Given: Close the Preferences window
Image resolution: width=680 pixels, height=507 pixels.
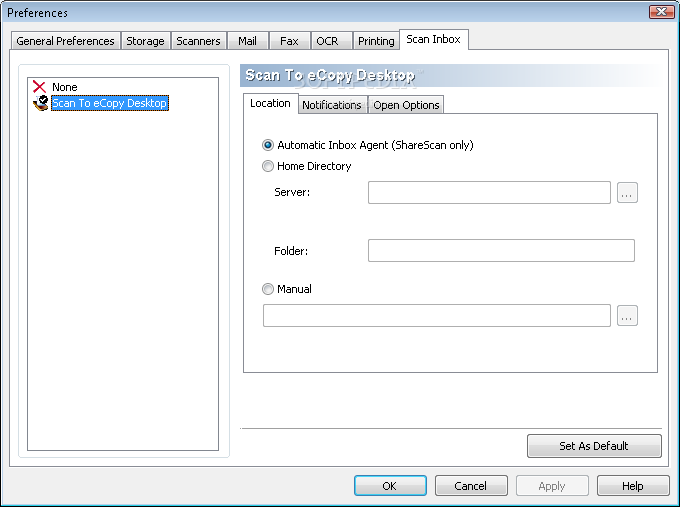Looking at the screenshot, I should (662, 12).
